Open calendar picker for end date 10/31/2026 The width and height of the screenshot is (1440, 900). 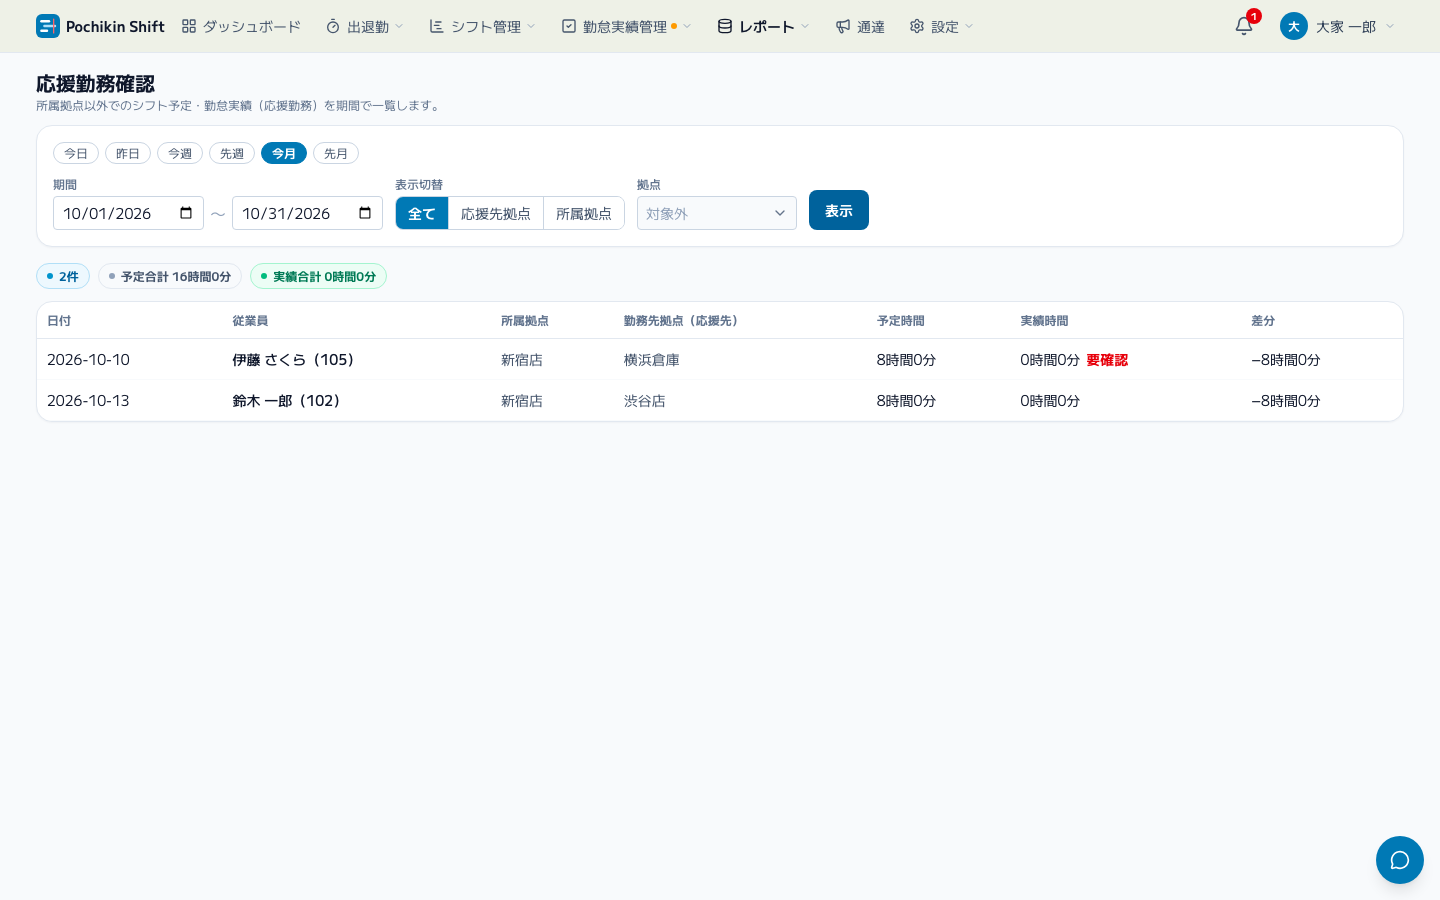tap(365, 213)
